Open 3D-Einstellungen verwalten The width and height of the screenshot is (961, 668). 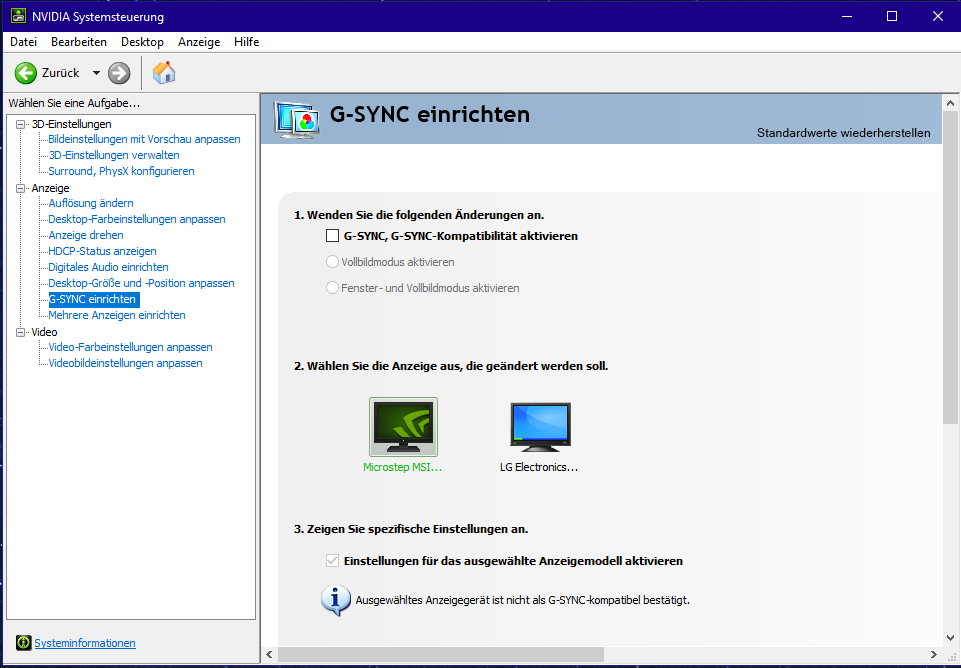[x=114, y=155]
